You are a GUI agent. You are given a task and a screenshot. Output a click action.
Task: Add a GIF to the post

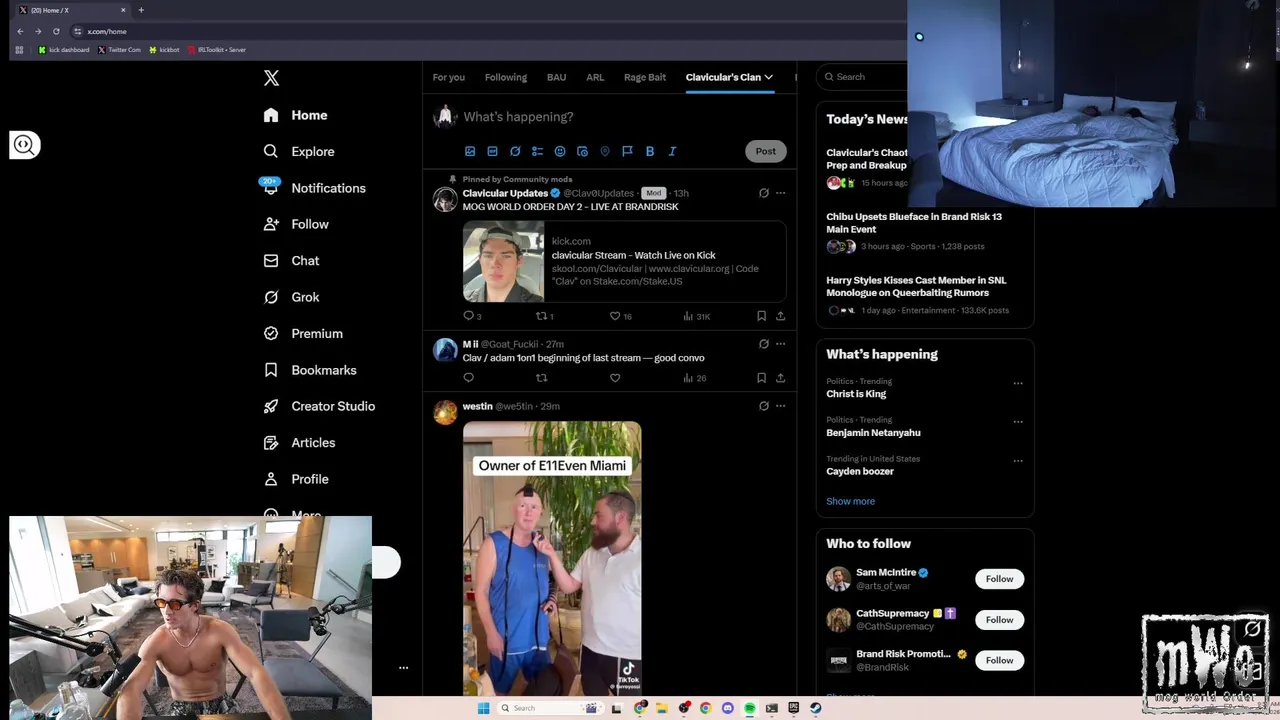pyautogui.click(x=492, y=151)
